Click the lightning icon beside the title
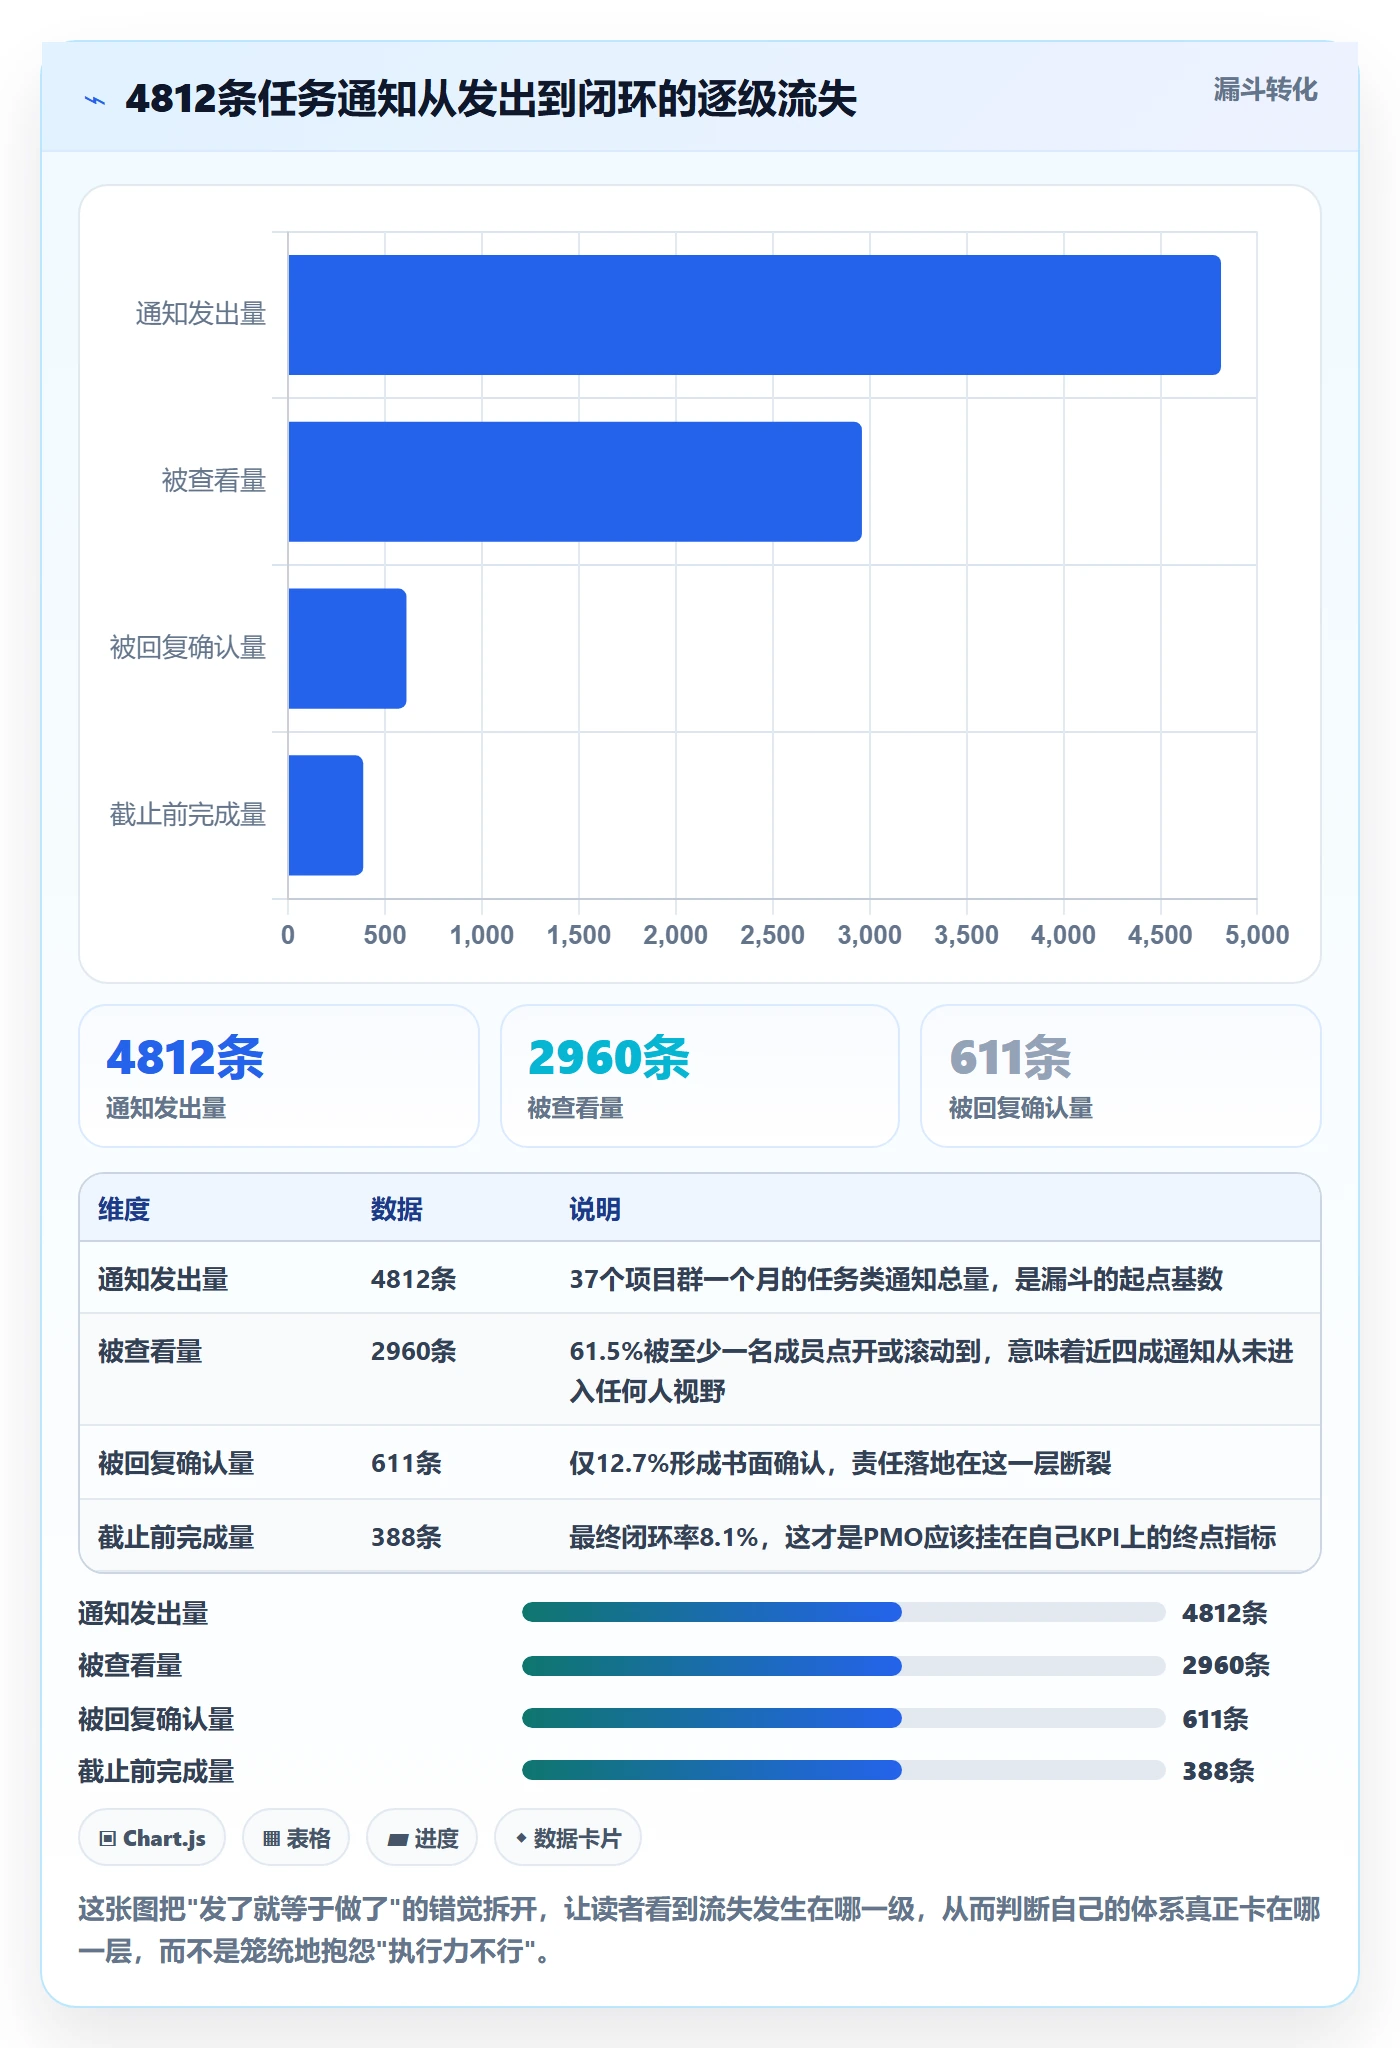 tap(95, 100)
